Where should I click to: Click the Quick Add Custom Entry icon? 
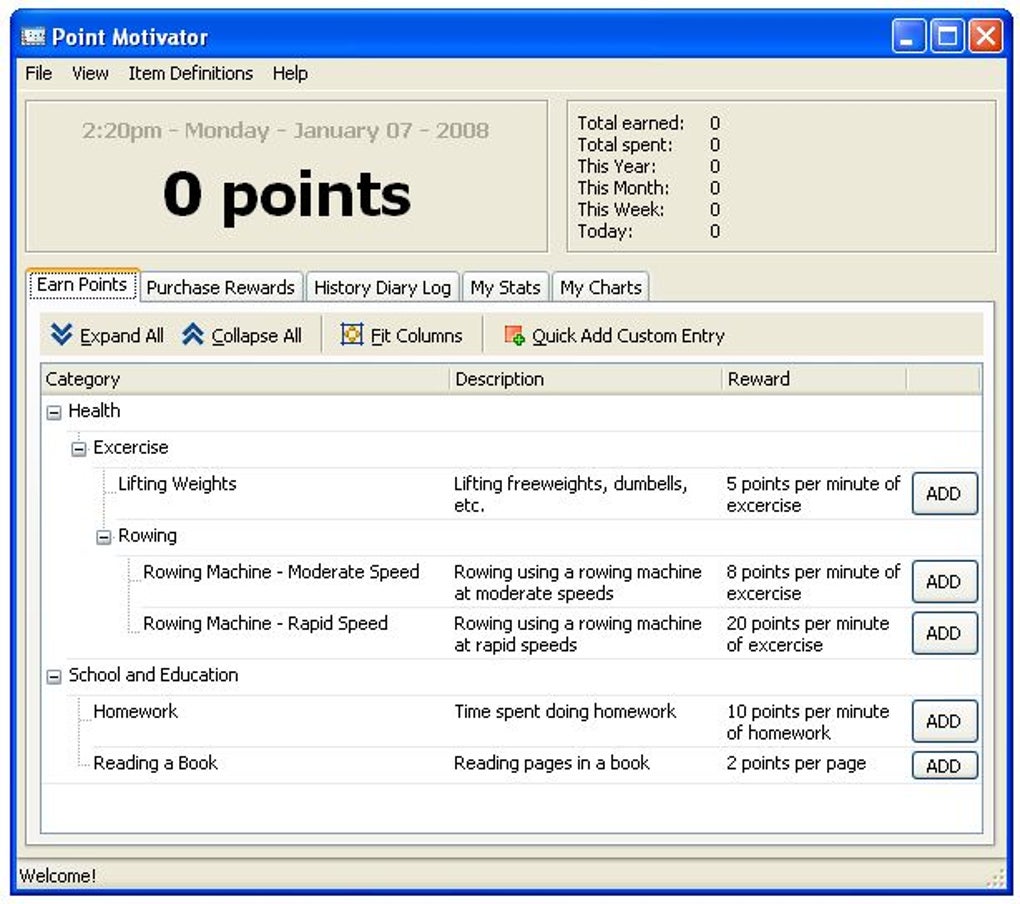[x=512, y=336]
